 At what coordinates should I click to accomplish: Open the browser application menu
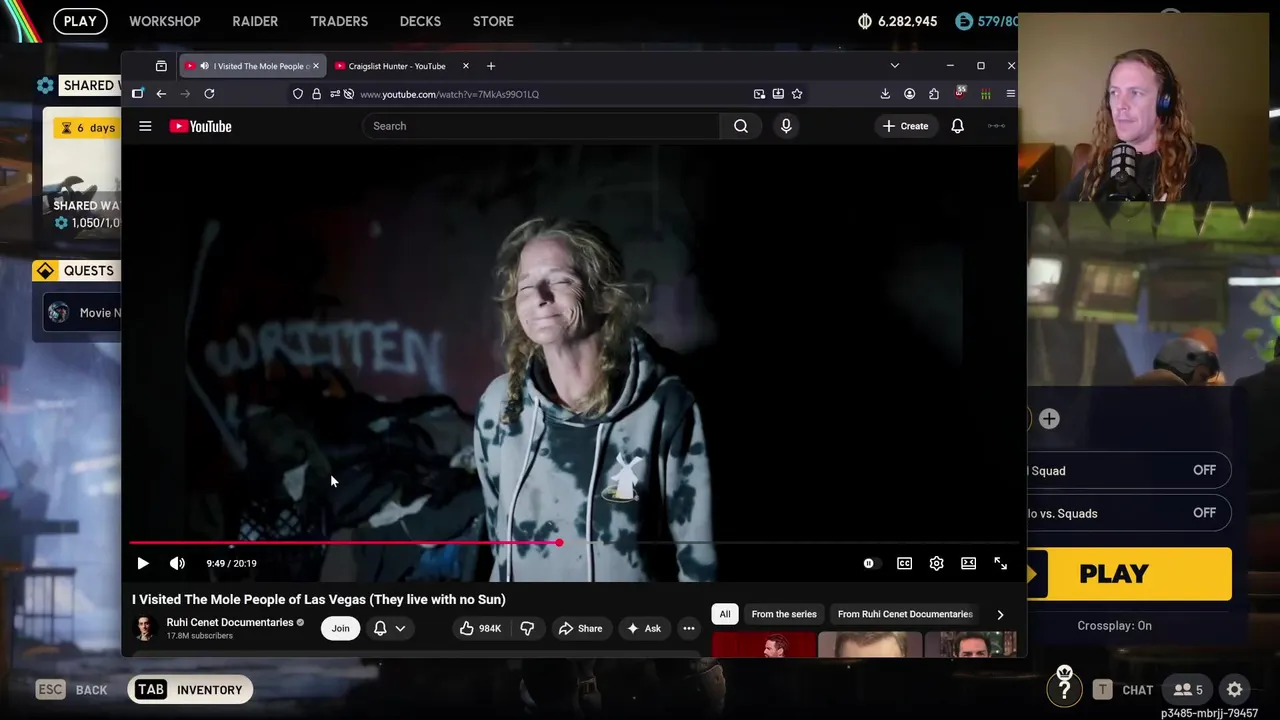click(x=1010, y=94)
